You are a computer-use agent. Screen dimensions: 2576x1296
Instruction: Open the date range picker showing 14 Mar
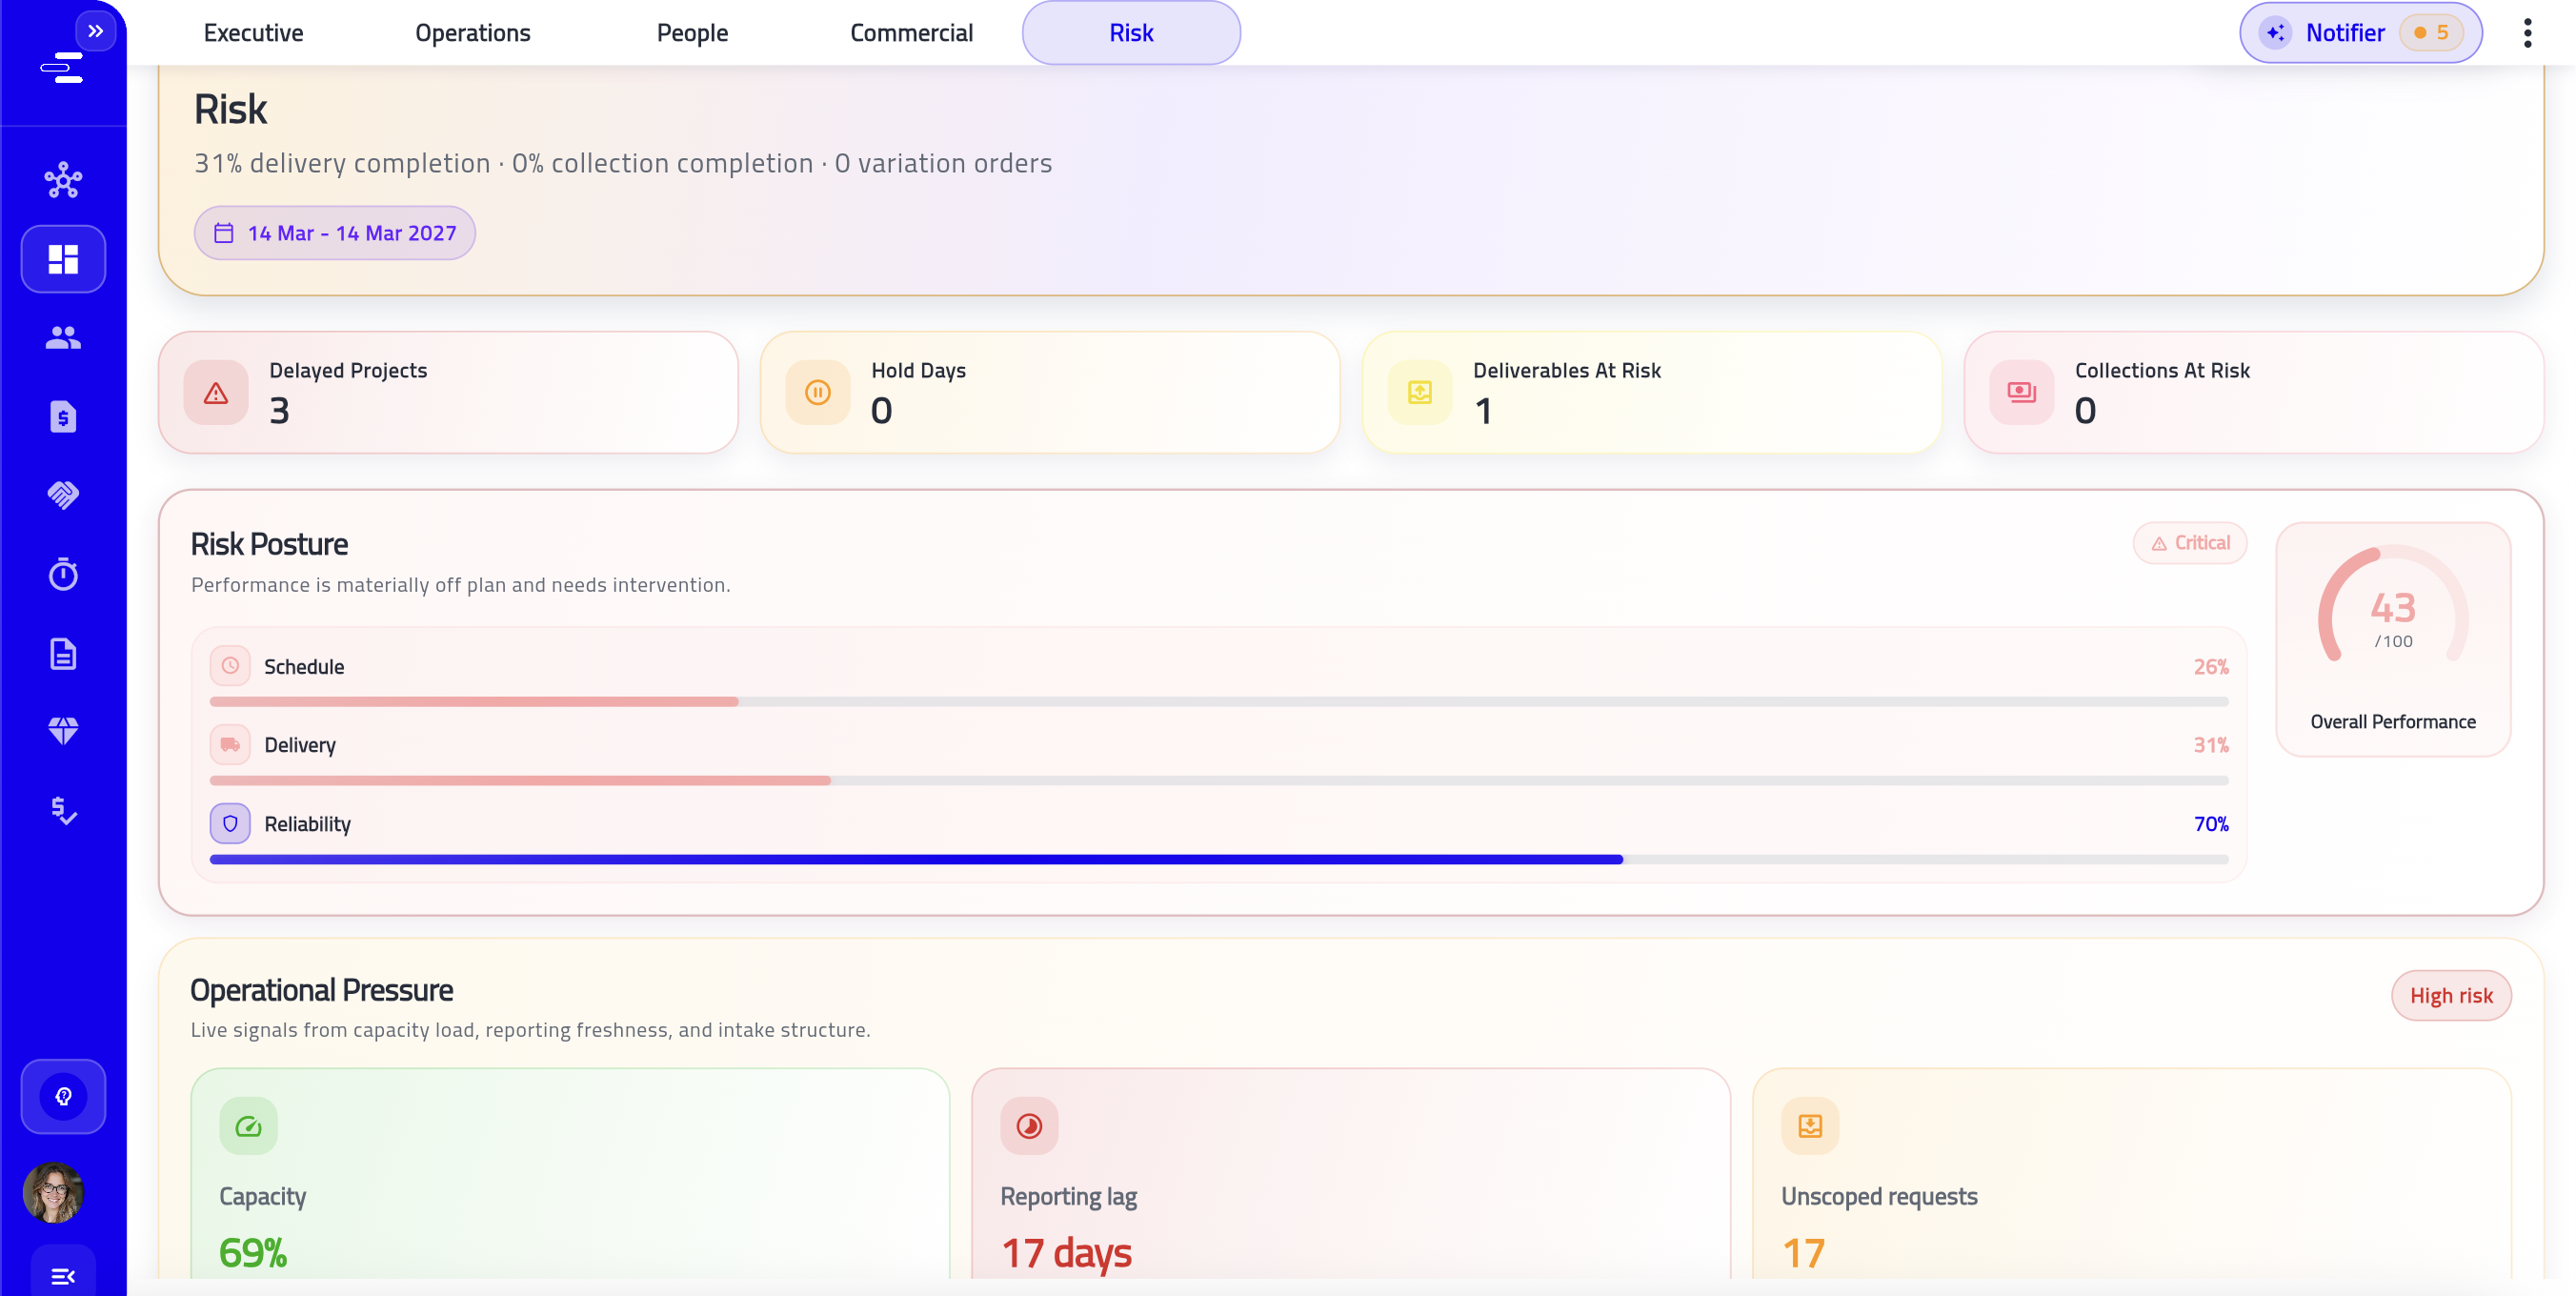[x=334, y=232]
